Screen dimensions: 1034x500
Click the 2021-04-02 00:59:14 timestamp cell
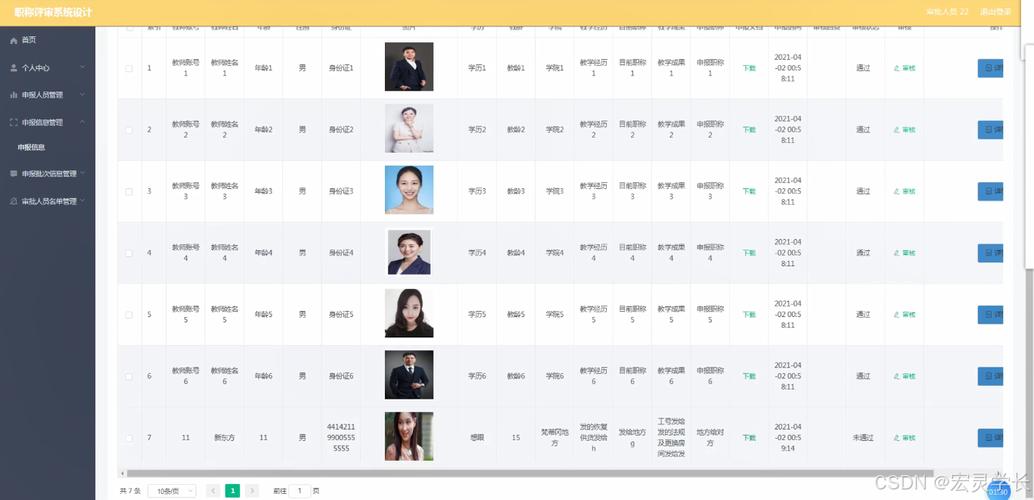pos(787,438)
